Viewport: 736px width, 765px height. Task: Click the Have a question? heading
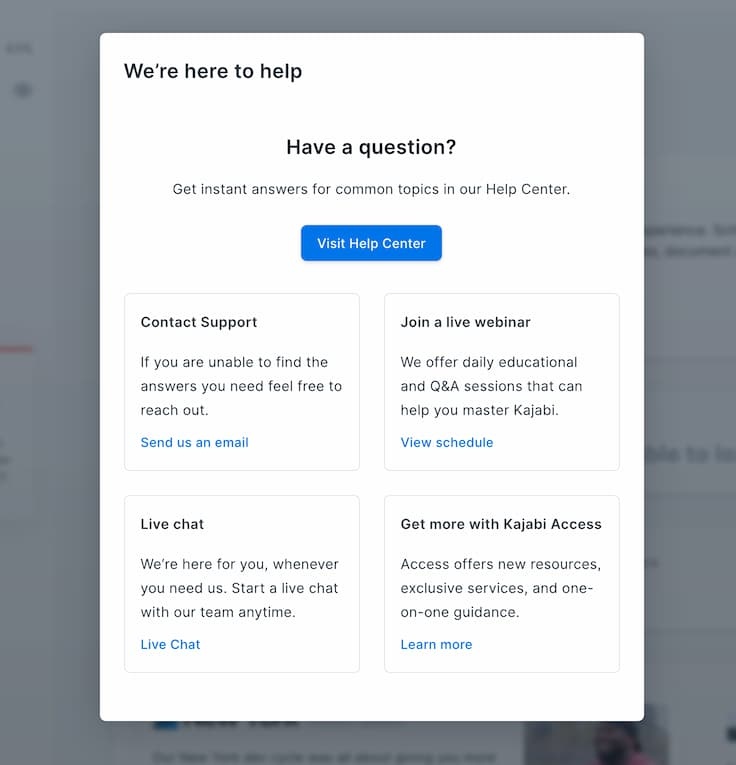[371, 147]
